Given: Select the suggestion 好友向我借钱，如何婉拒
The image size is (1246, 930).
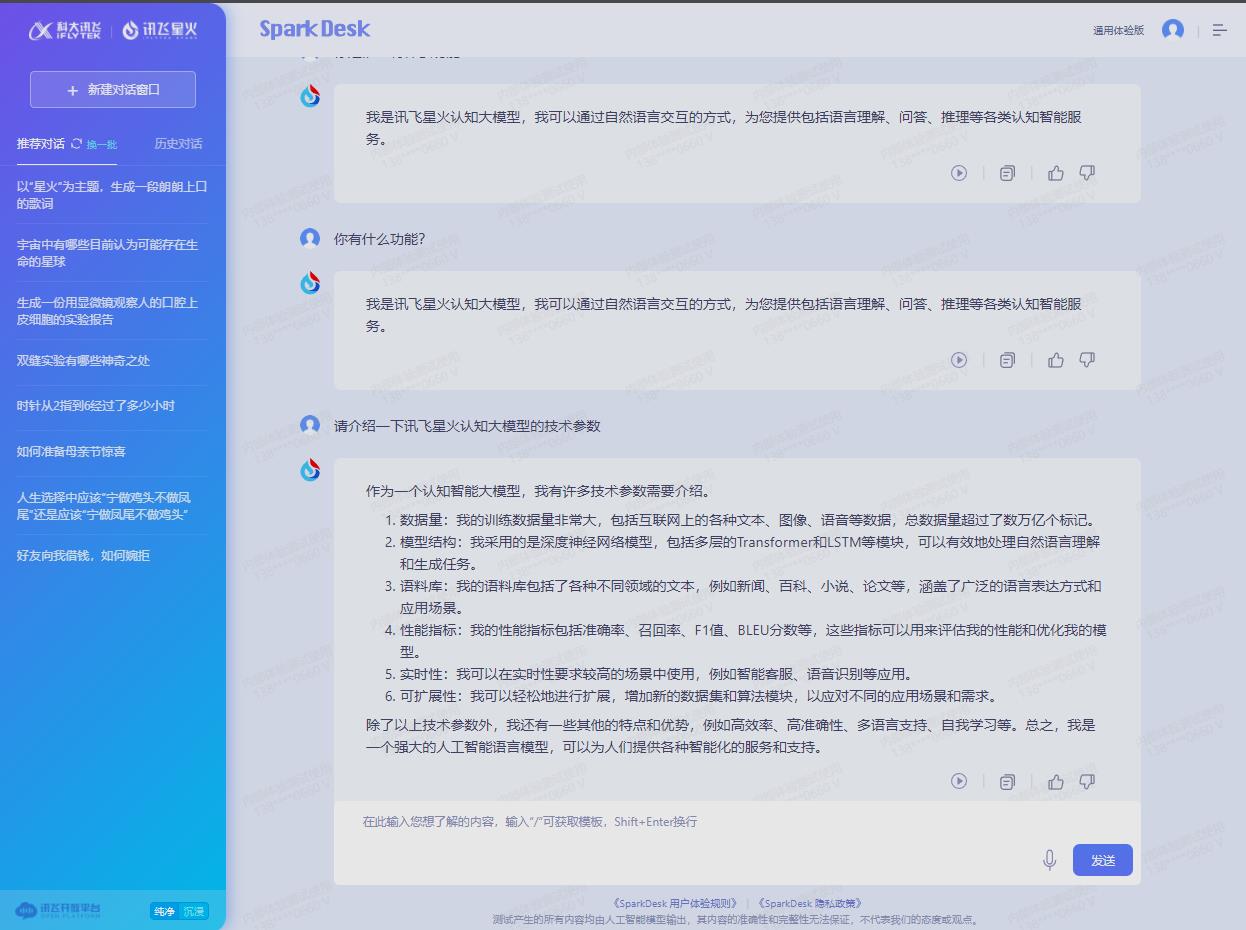Looking at the screenshot, I should tap(83, 556).
